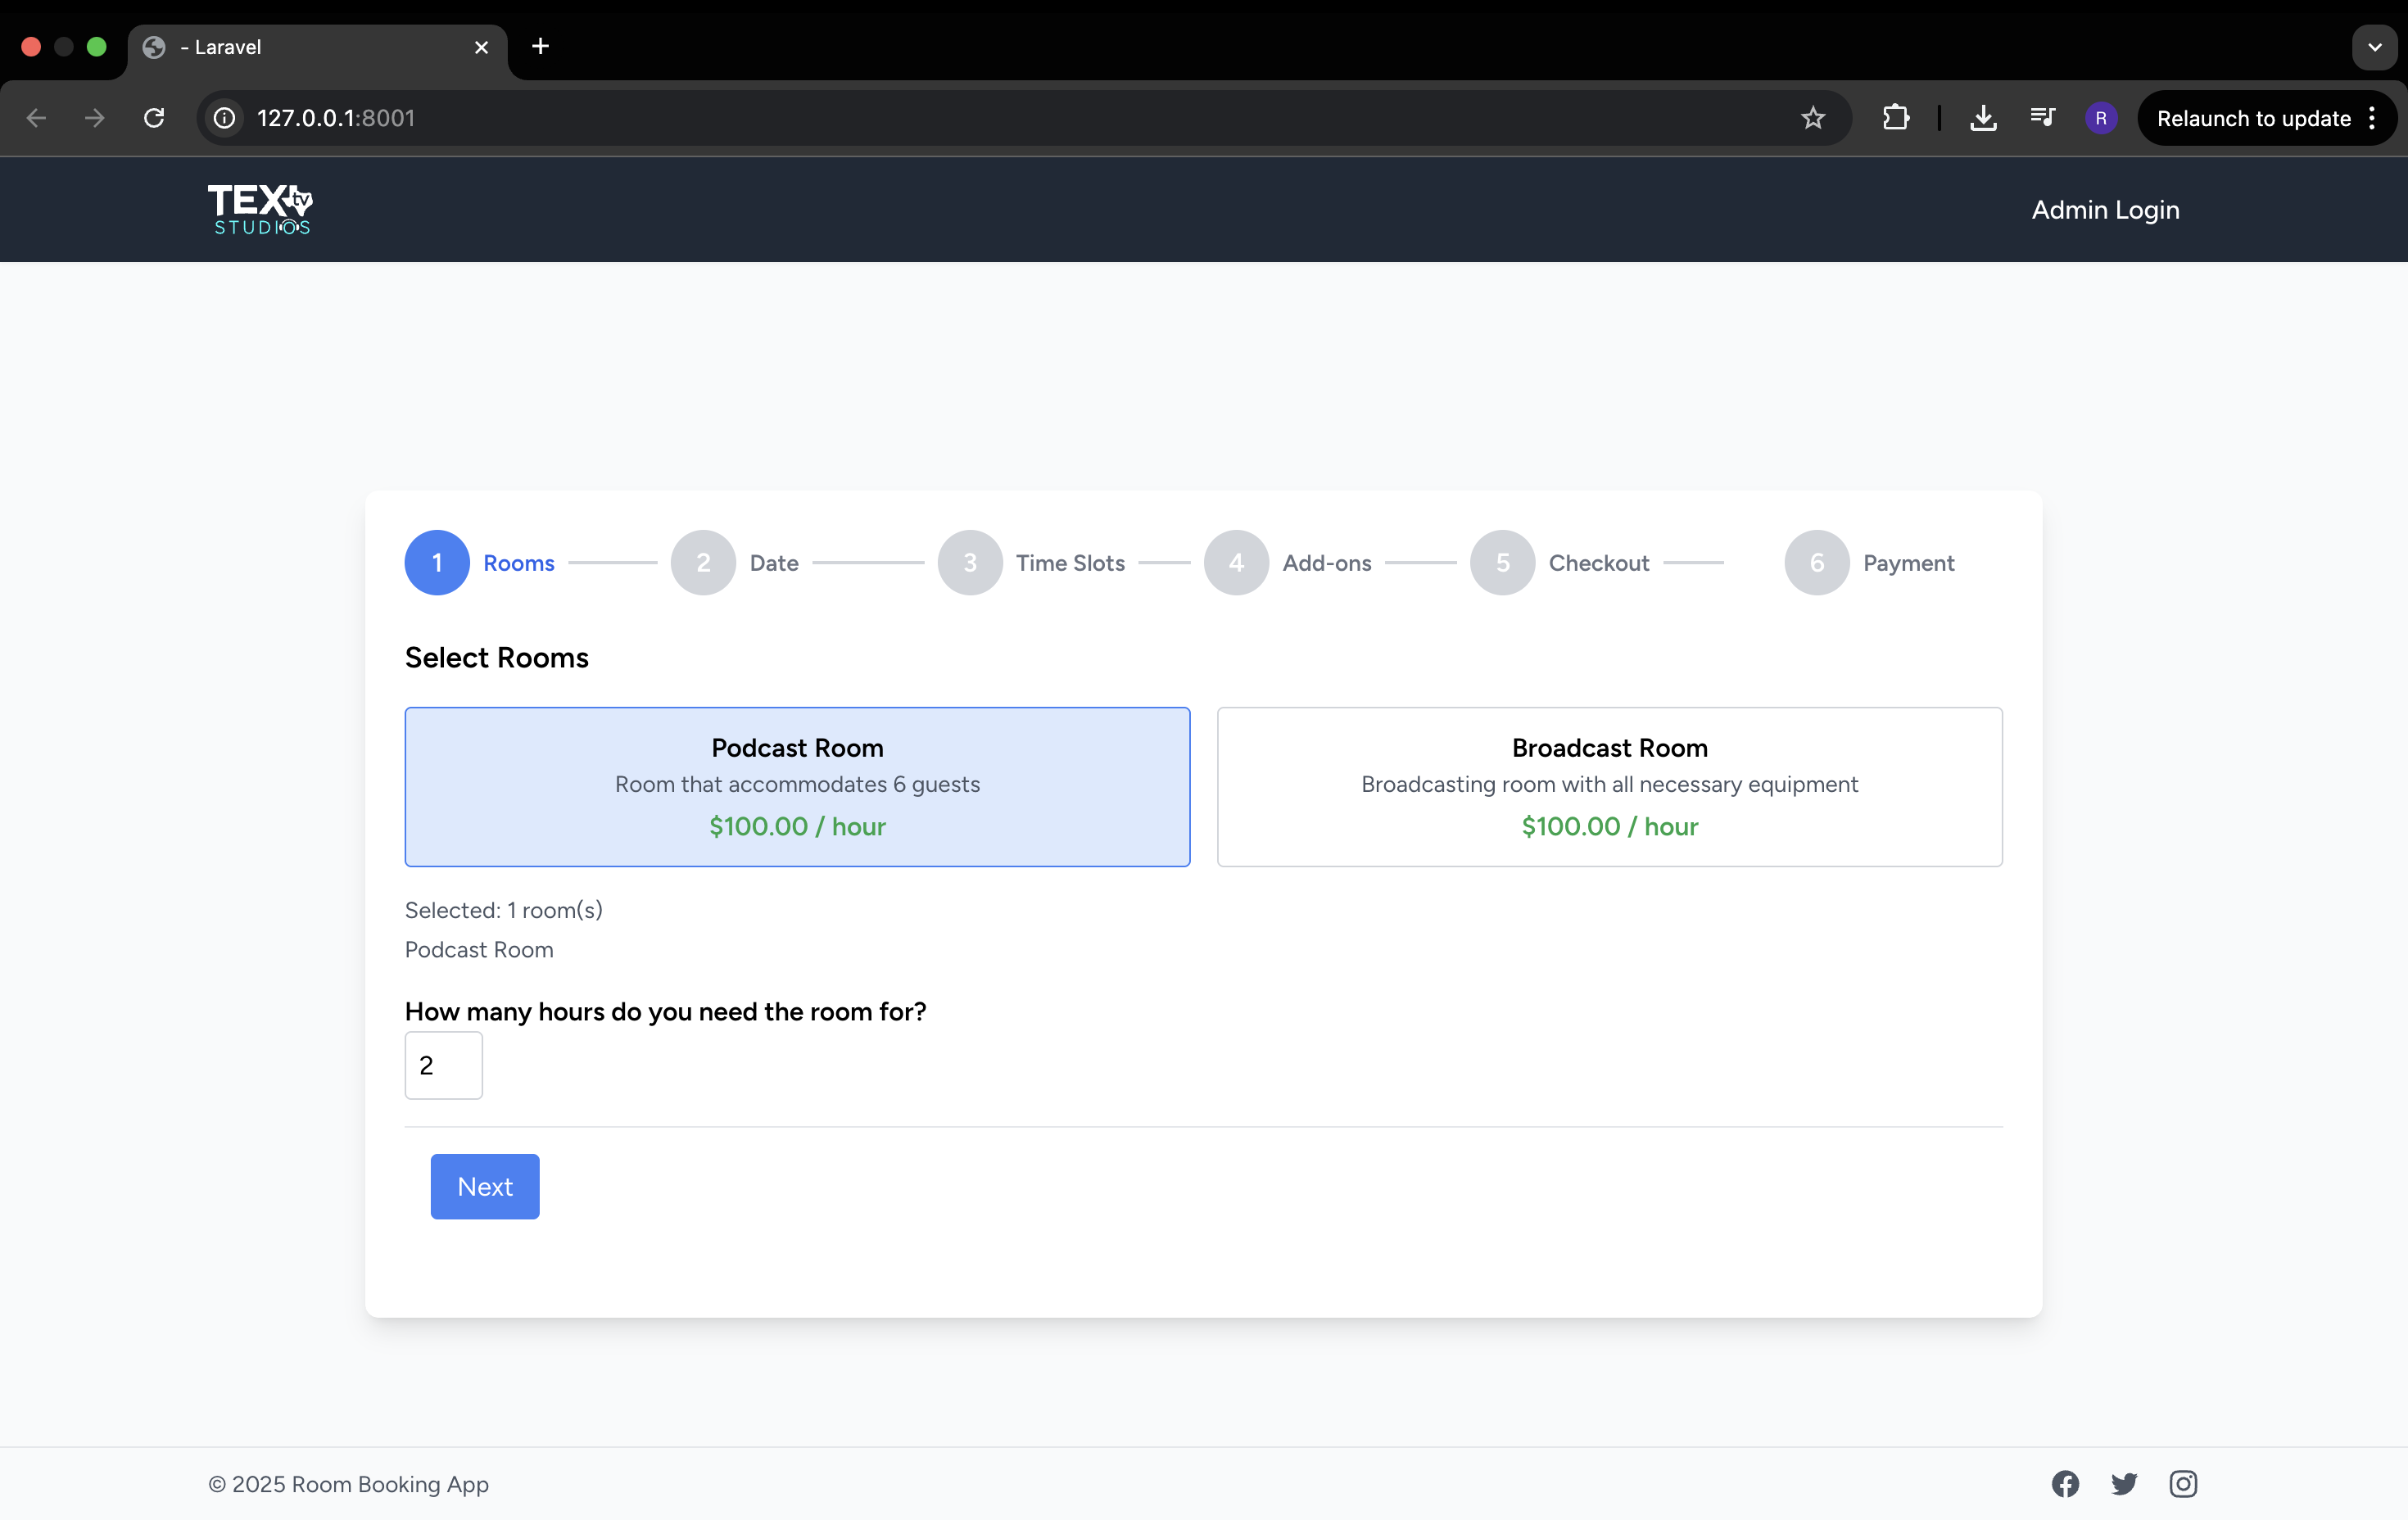
Task: Focus the hours number input field
Action: click(x=443, y=1066)
